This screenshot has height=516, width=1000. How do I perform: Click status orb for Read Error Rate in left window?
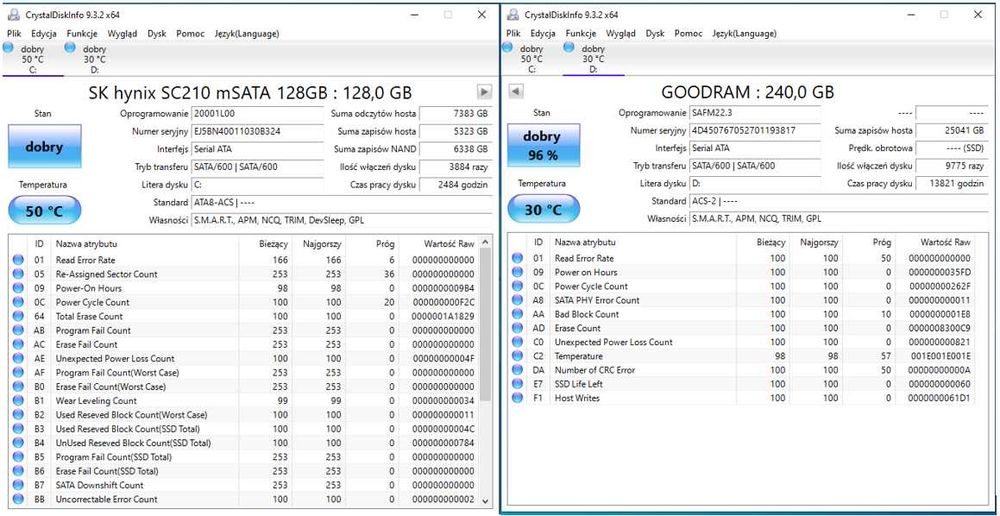(18, 260)
